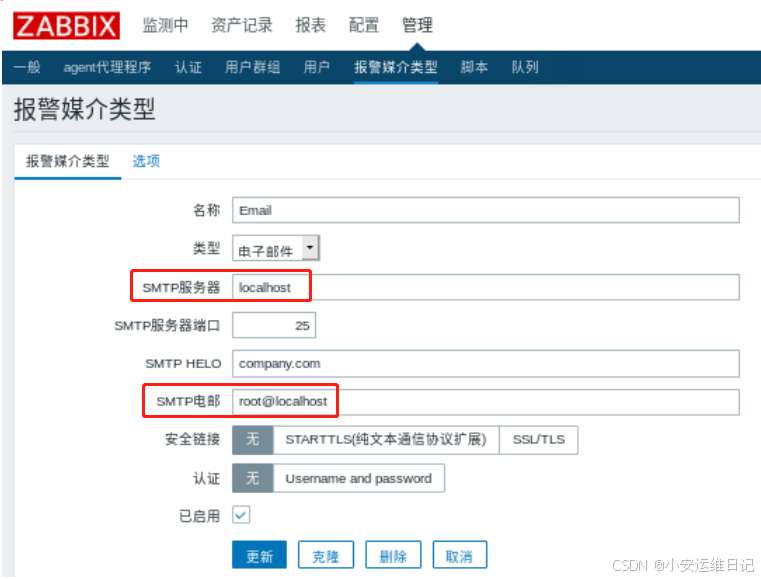The image size is (761, 579).
Task: Click the 类型 label
Action: [207, 248]
